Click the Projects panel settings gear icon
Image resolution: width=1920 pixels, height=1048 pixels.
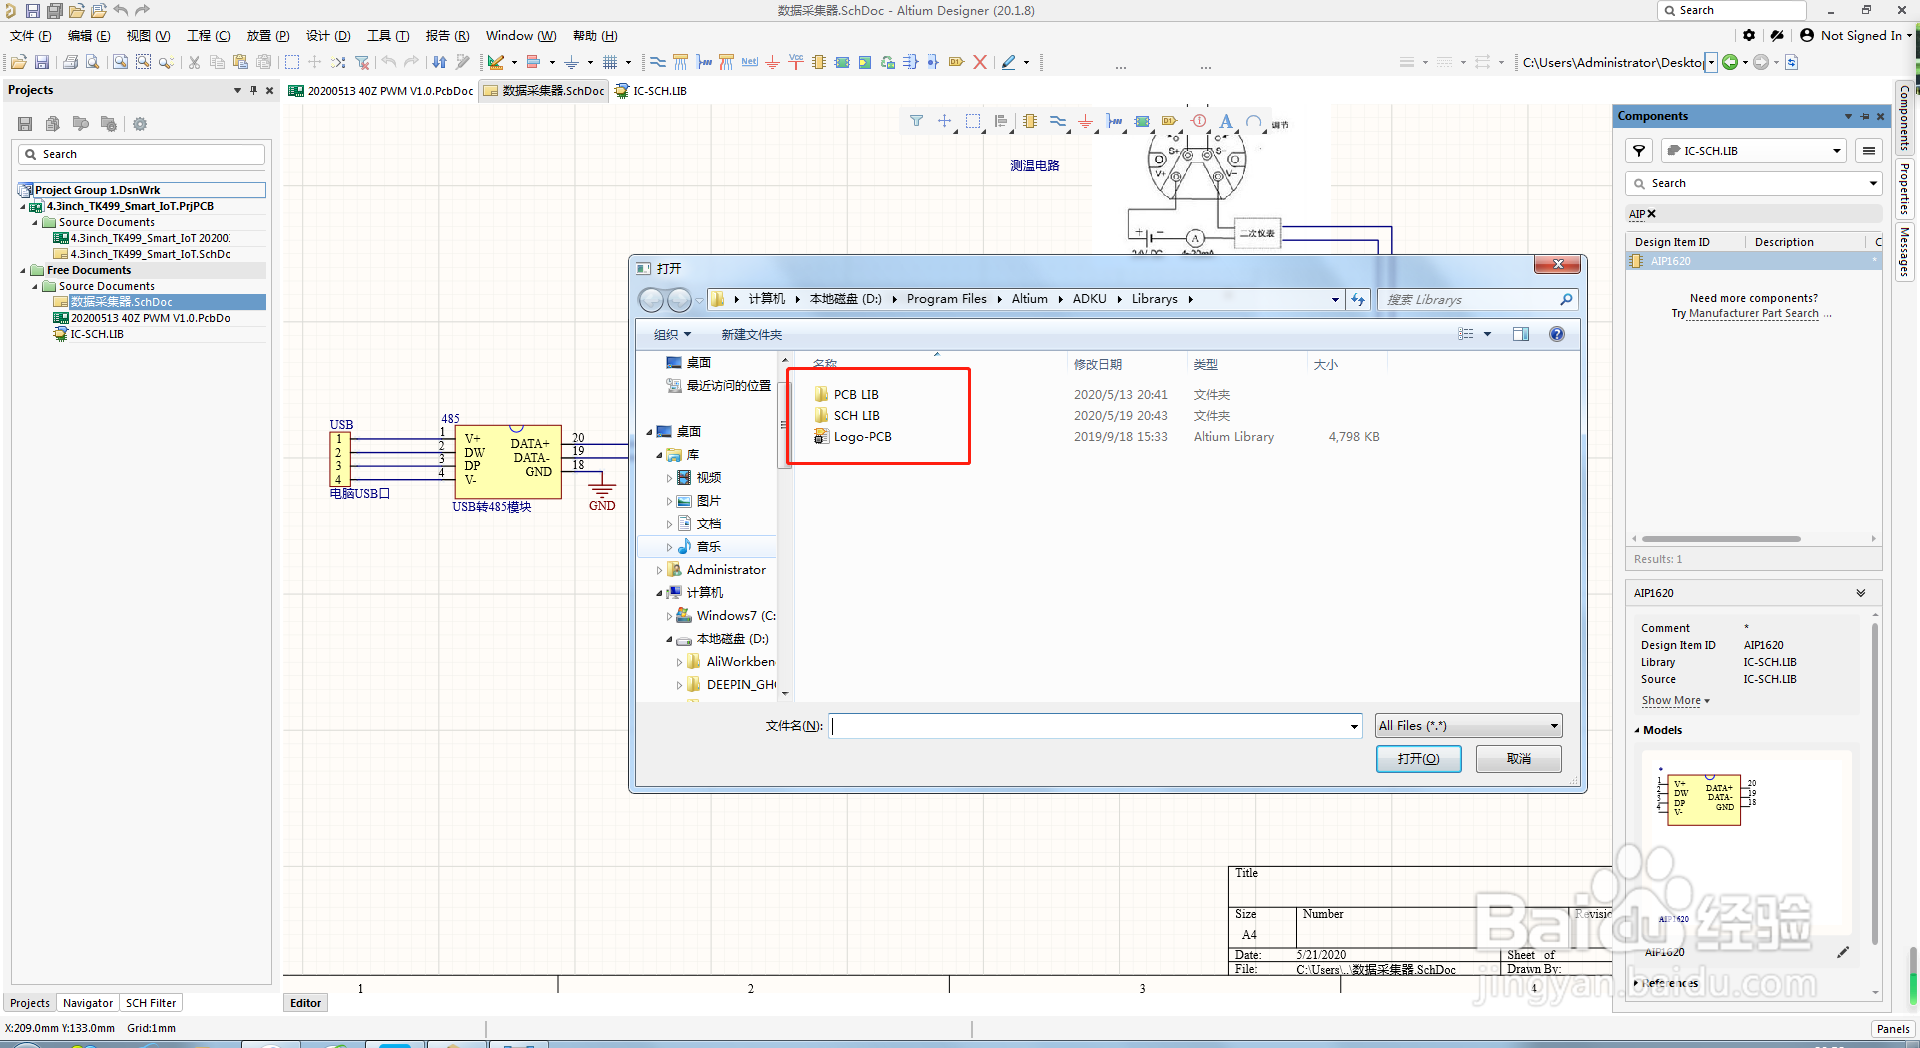(140, 124)
